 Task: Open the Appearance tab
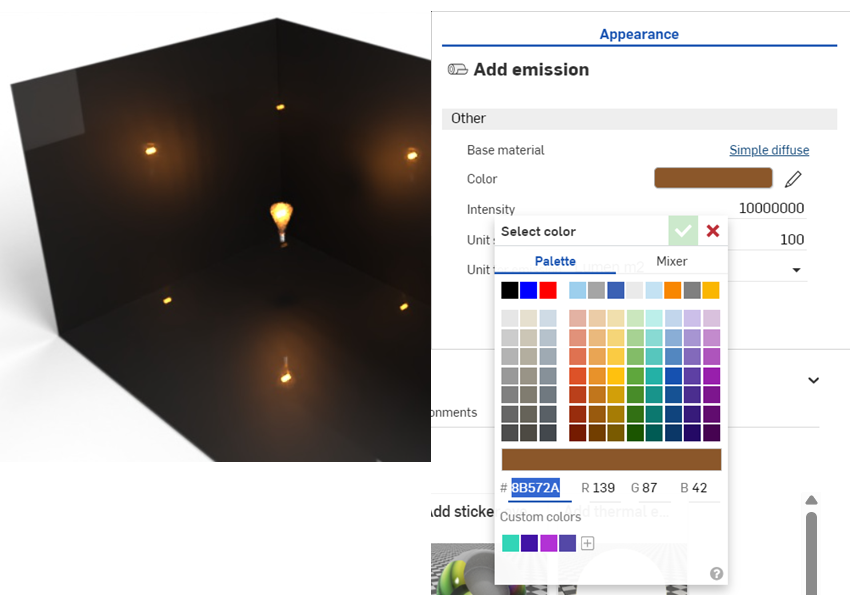coord(639,34)
